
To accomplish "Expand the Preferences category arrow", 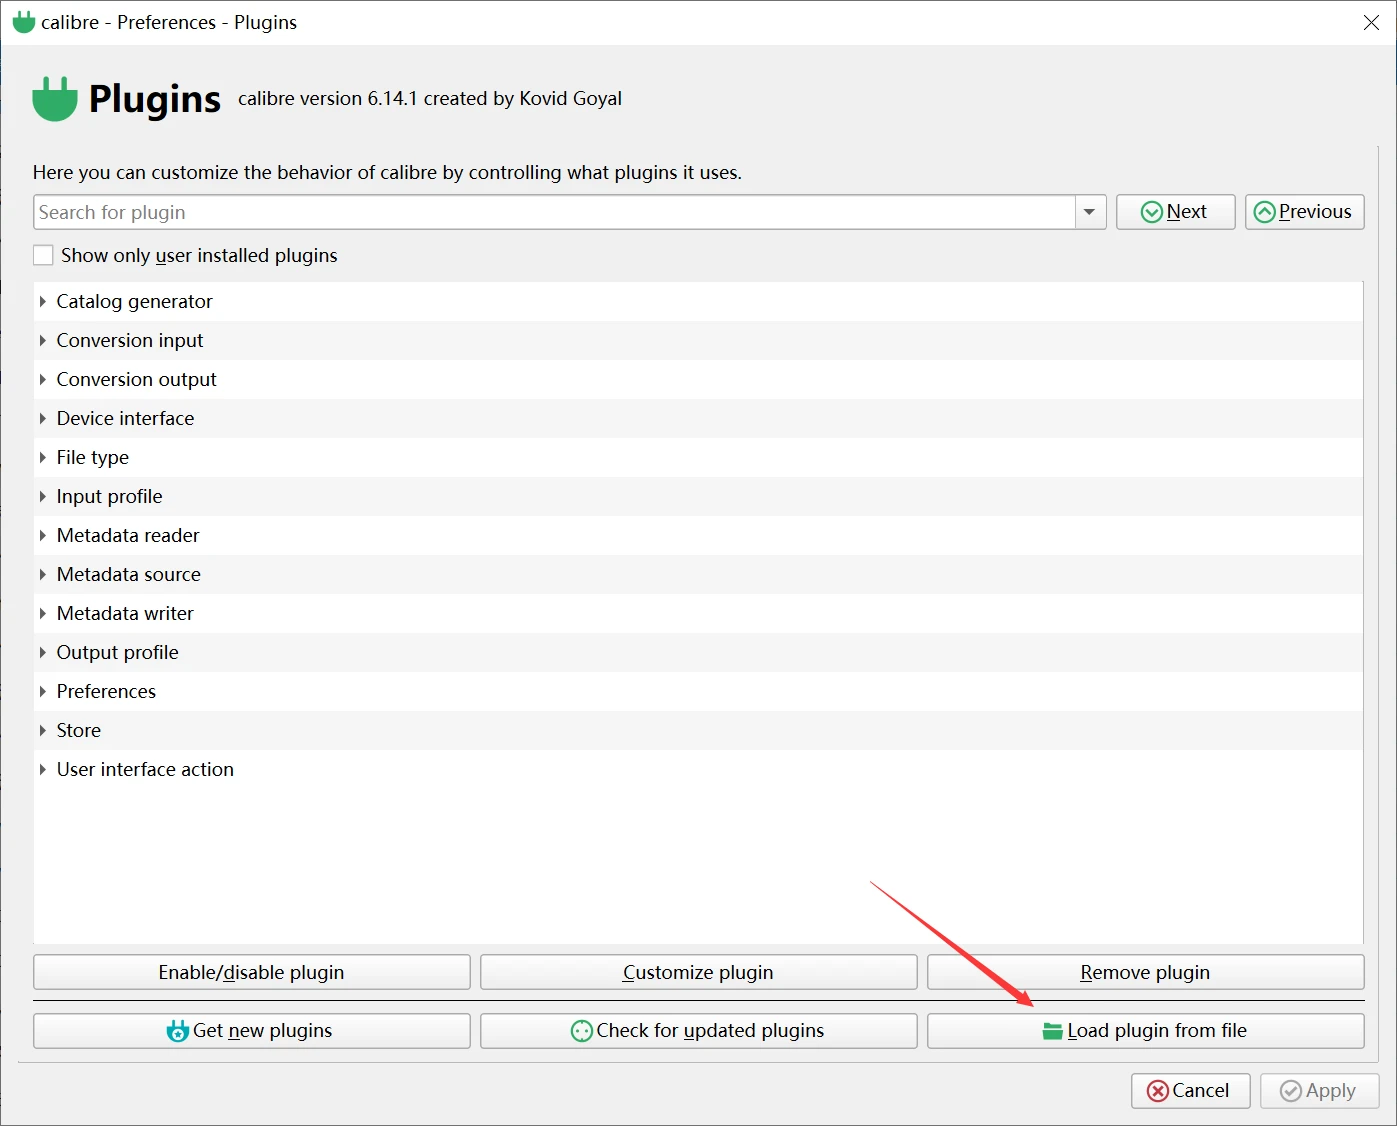I will 43,691.
